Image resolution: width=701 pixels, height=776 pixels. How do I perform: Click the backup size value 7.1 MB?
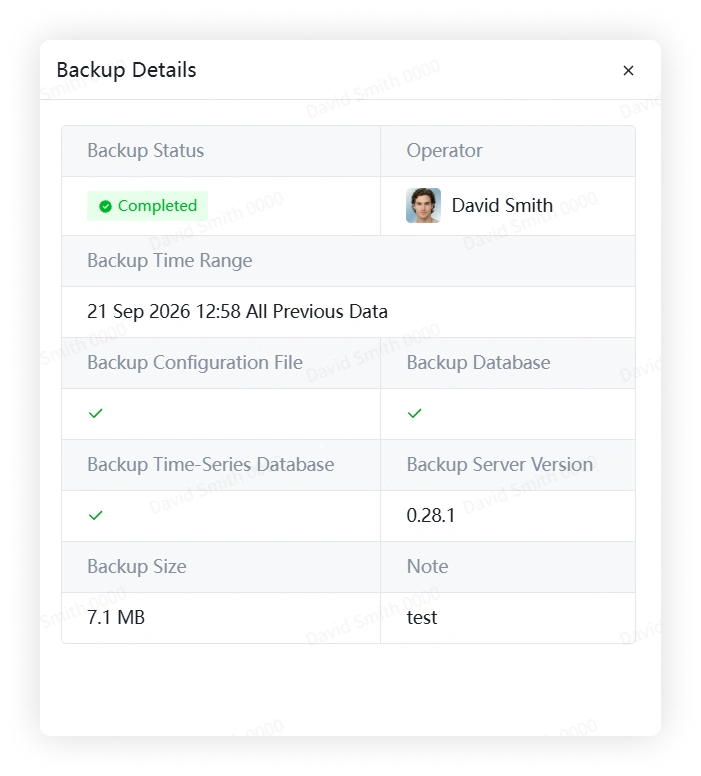point(116,617)
